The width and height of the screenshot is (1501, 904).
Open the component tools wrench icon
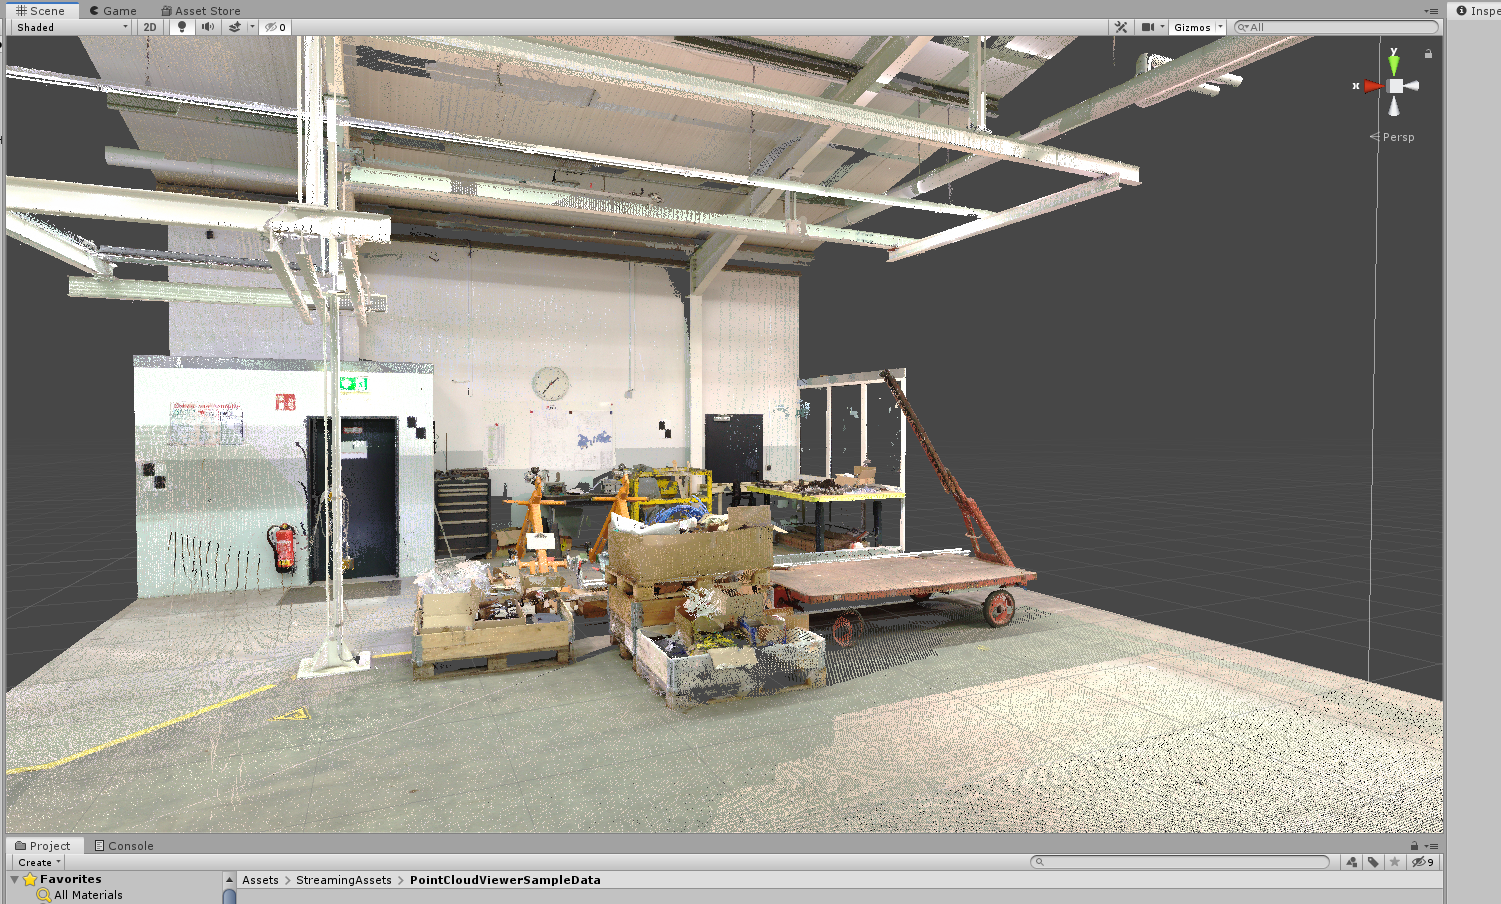click(x=1121, y=27)
